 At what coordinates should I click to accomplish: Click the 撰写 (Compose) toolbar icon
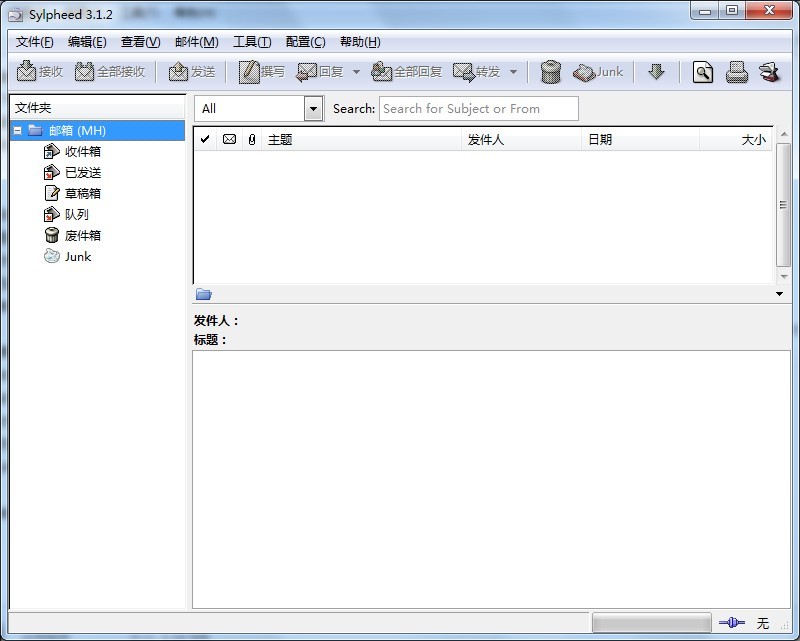pyautogui.click(x=262, y=72)
